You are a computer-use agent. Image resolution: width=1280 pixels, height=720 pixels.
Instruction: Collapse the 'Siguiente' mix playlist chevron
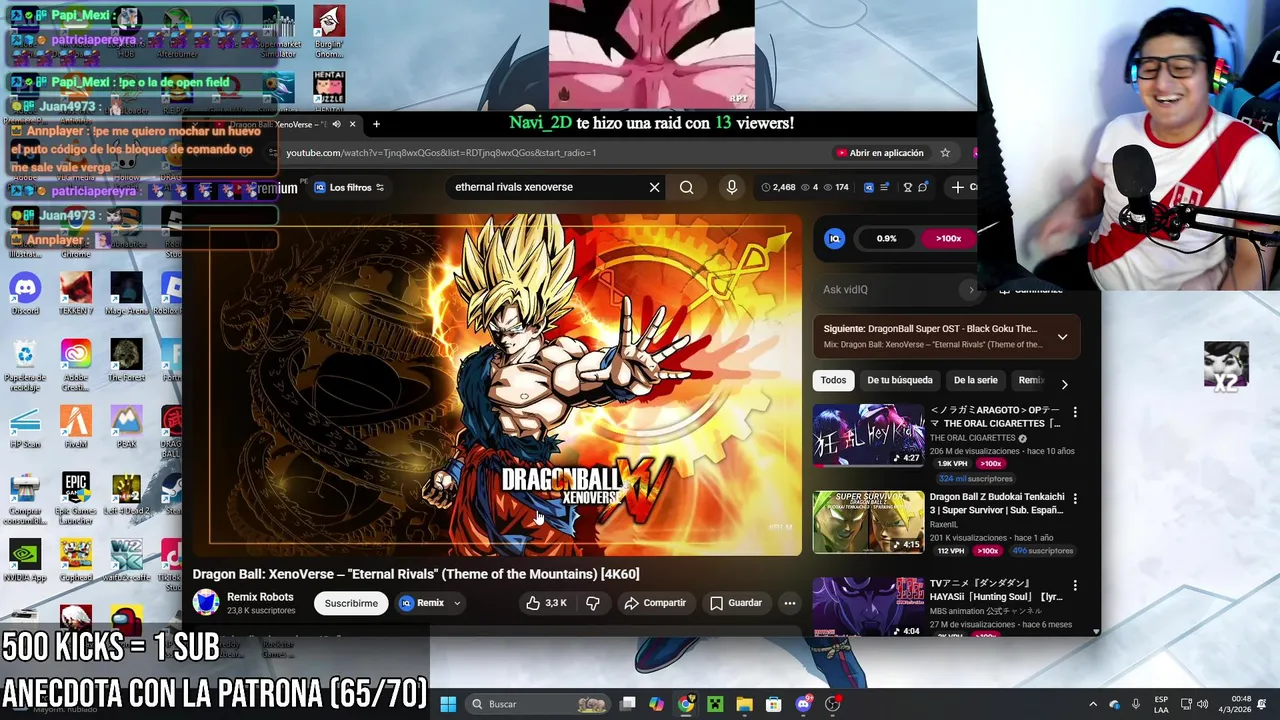(x=1062, y=337)
